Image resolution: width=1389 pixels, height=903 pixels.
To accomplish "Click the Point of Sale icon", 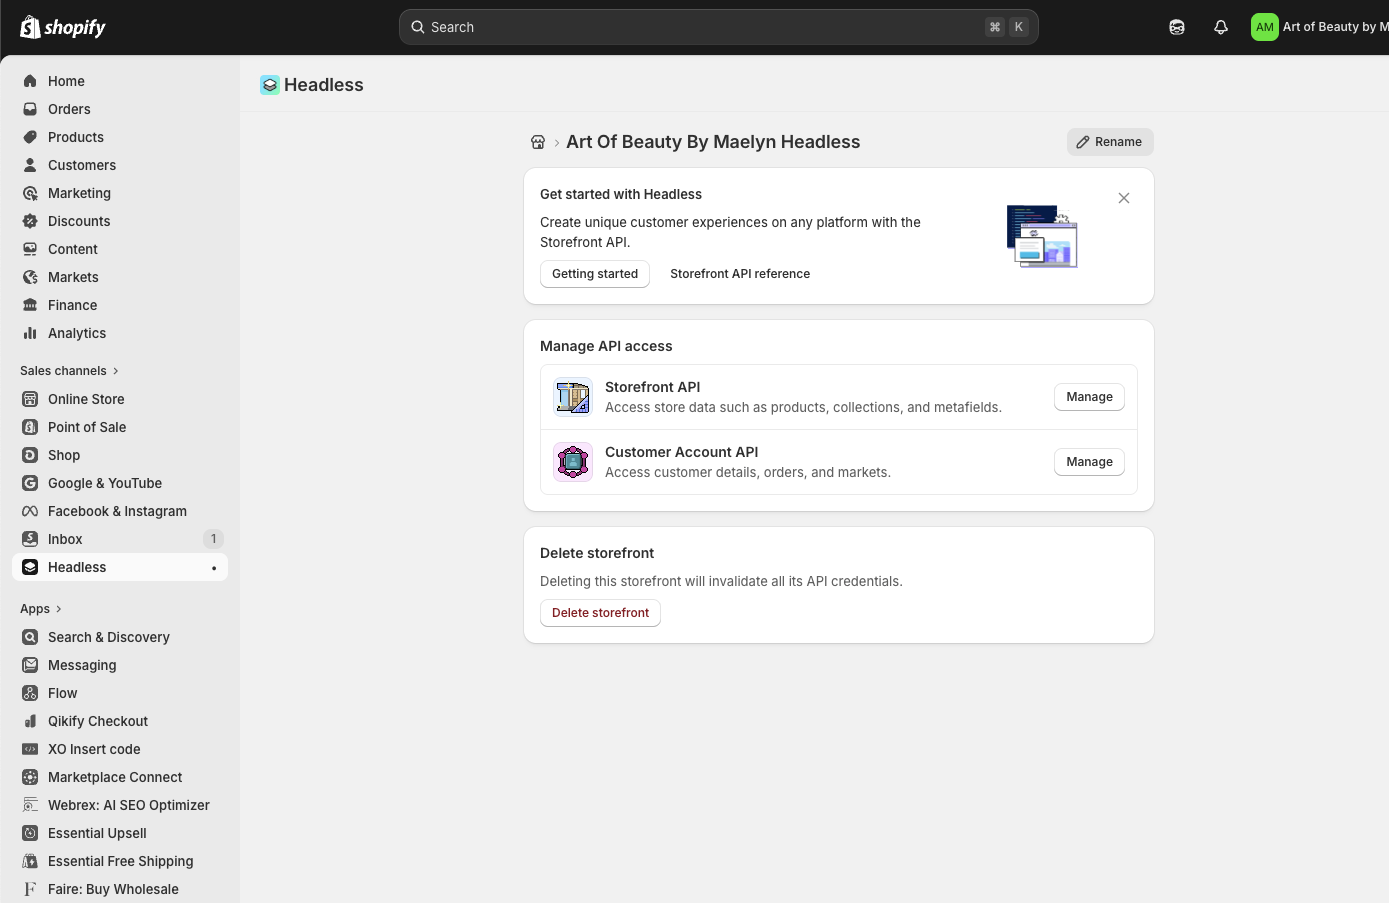I will click(30, 427).
